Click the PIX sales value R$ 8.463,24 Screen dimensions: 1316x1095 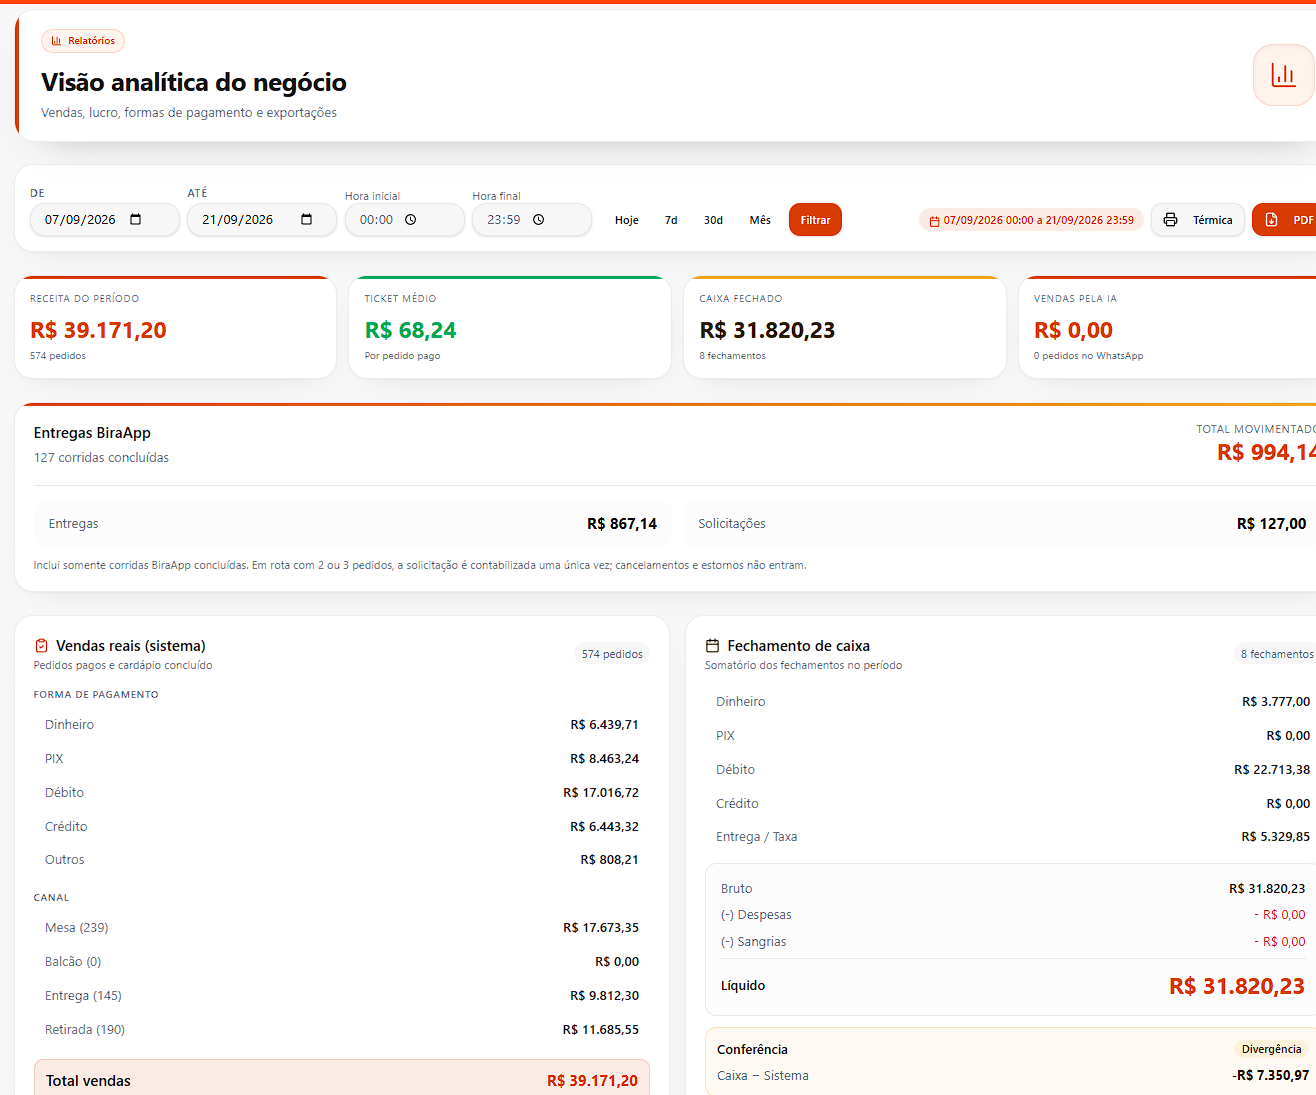point(604,759)
